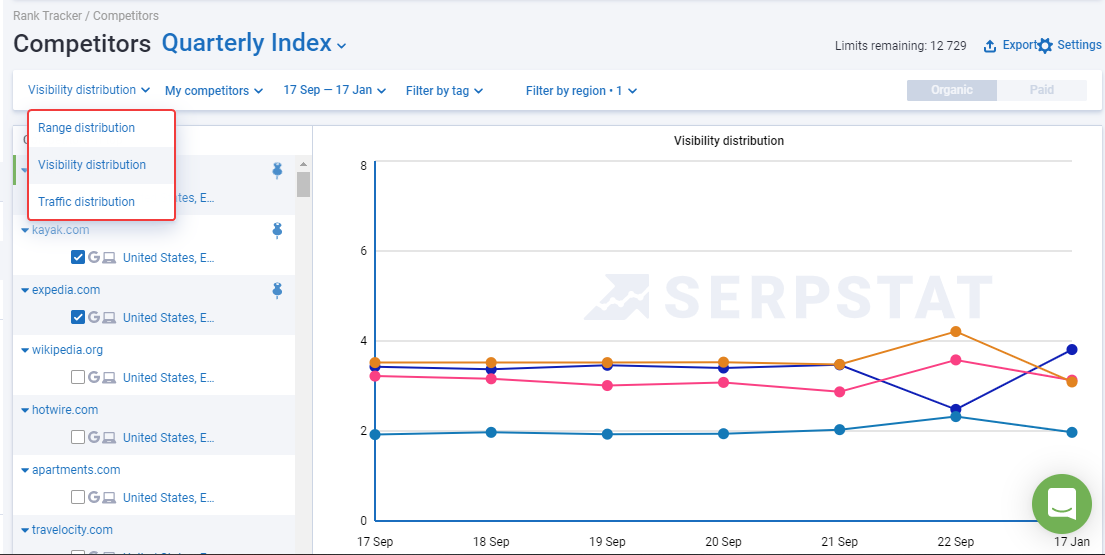
Task: Click the scrollbar up arrow in competitor list
Action: [x=304, y=163]
